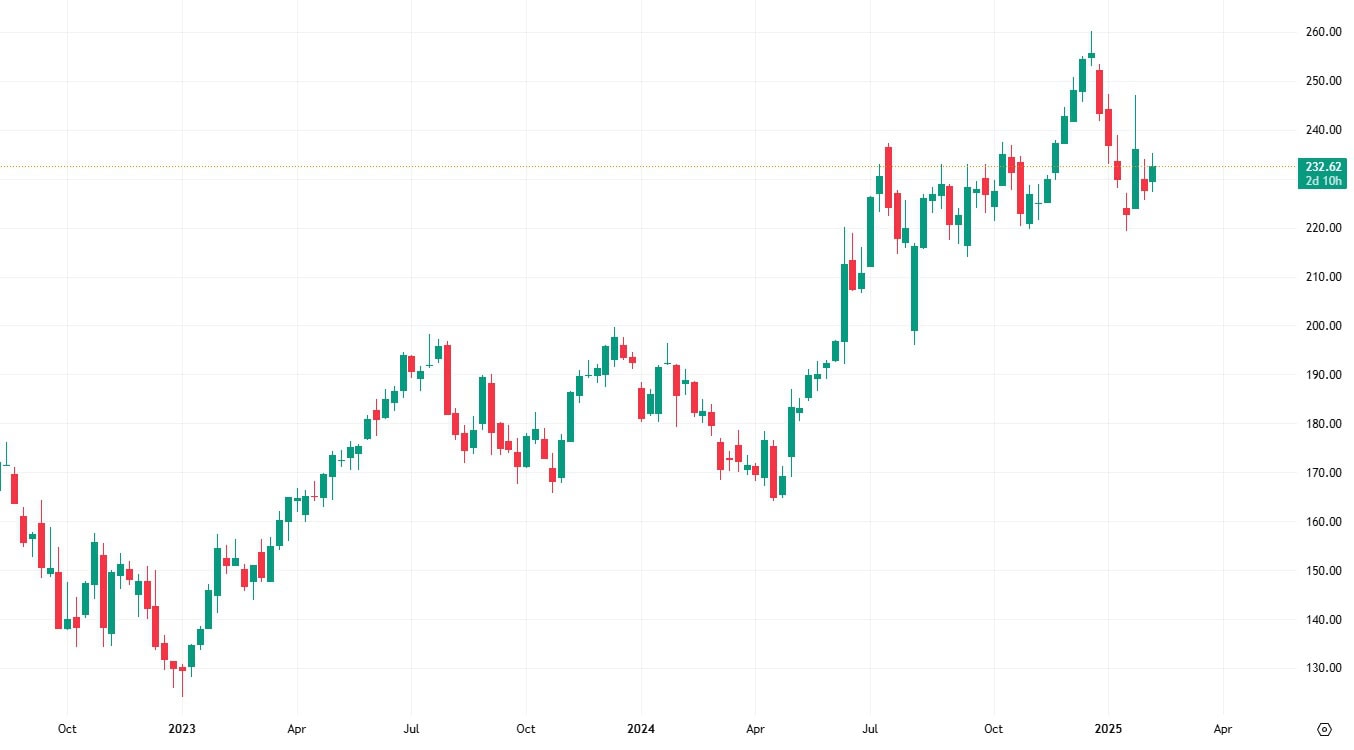The width and height of the screenshot is (1354, 750).
Task: Click the 150.00 price scale label
Action: coord(1323,571)
